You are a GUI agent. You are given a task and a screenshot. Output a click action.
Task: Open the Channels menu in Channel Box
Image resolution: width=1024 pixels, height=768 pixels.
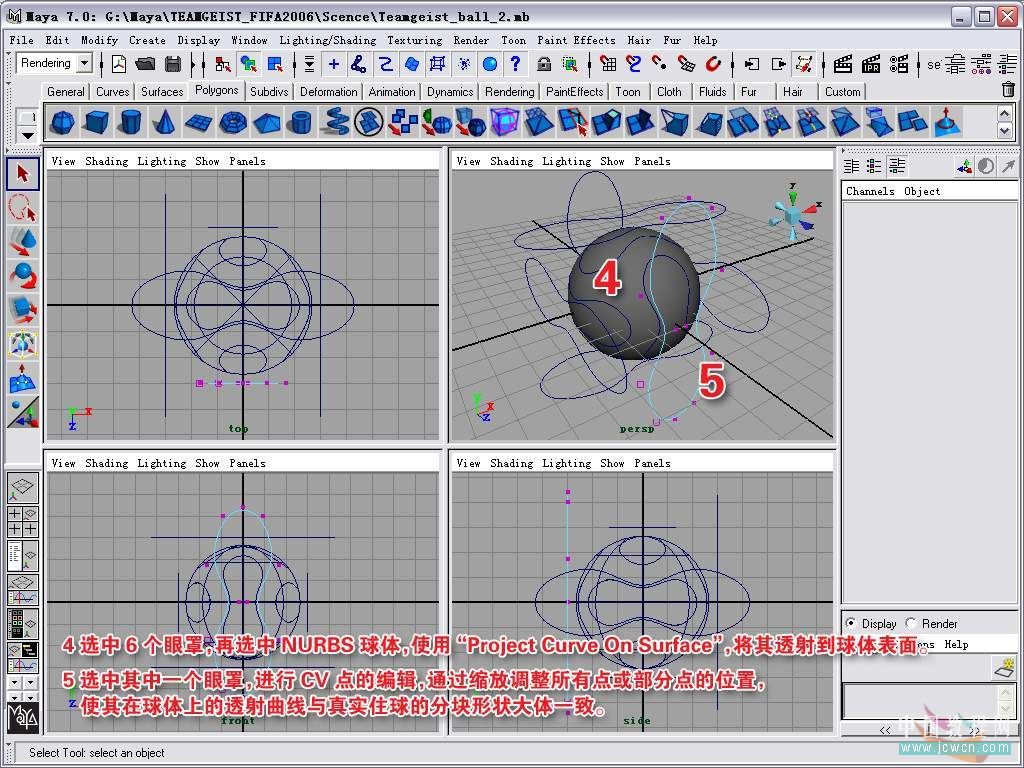870,191
